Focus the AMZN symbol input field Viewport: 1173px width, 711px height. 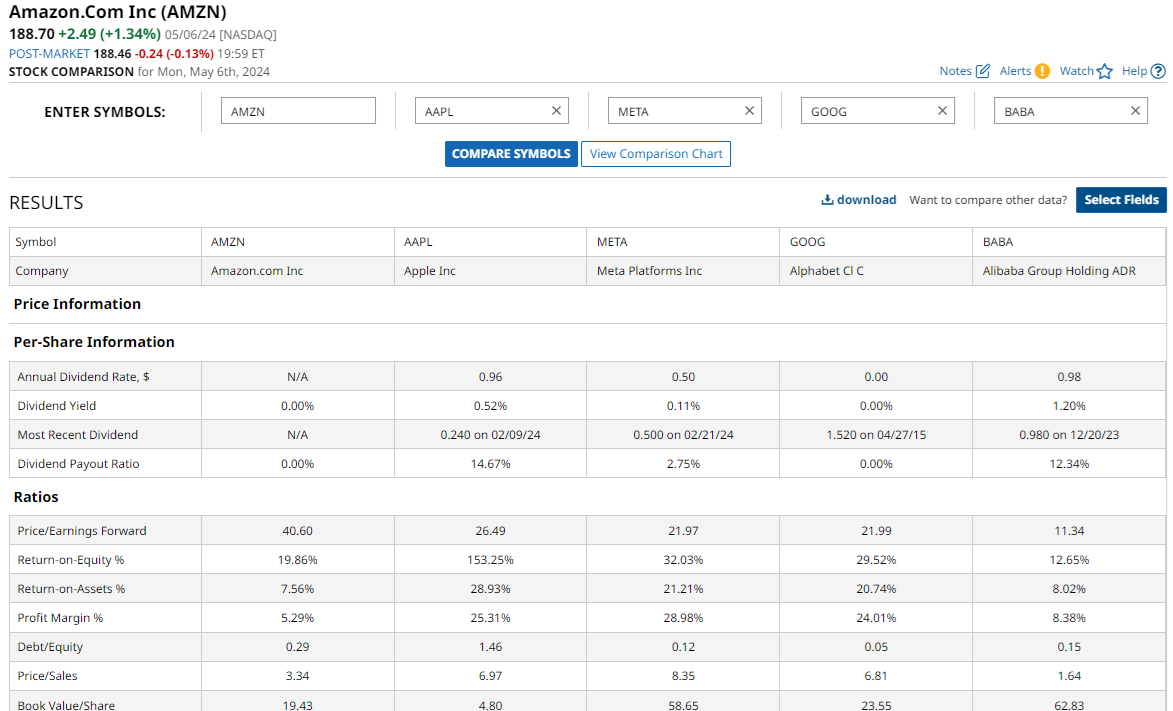point(298,111)
